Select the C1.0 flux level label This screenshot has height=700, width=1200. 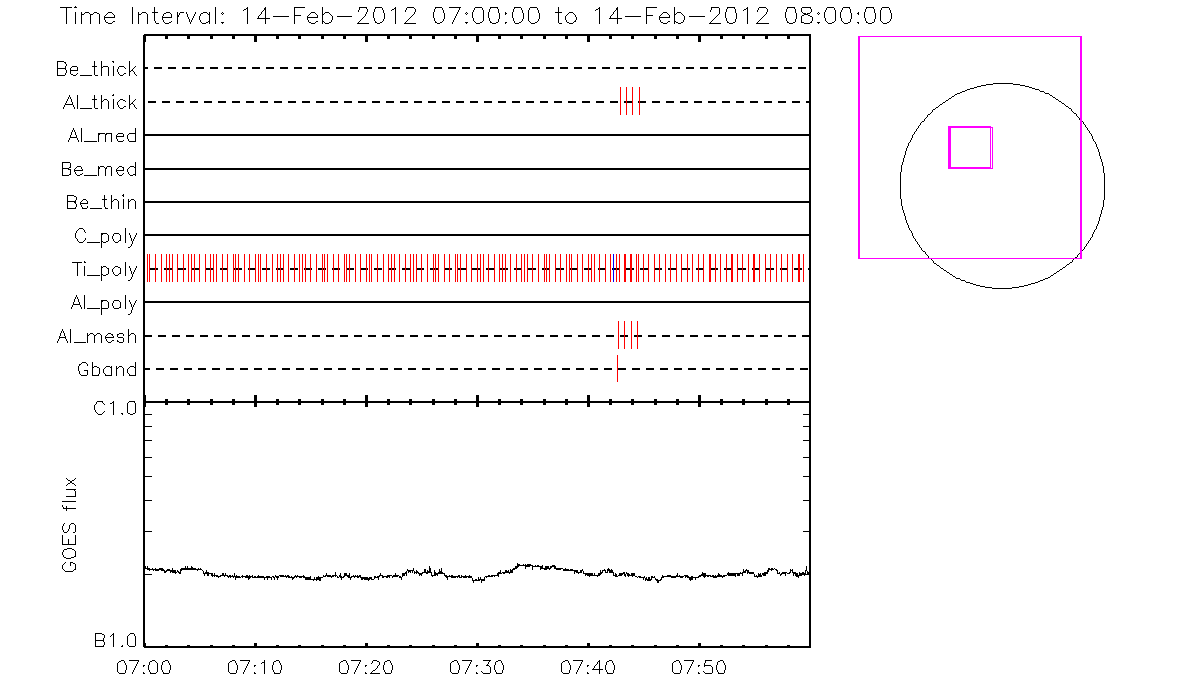tap(115, 409)
